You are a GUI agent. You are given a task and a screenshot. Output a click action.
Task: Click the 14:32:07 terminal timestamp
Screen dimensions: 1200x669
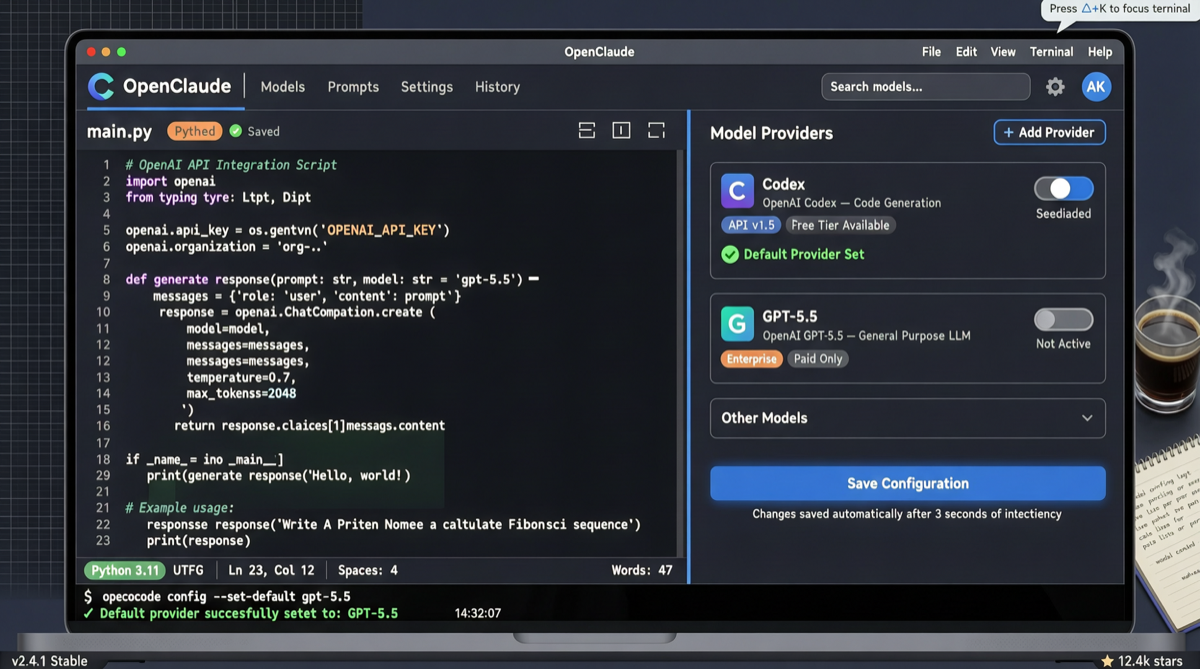click(x=478, y=613)
